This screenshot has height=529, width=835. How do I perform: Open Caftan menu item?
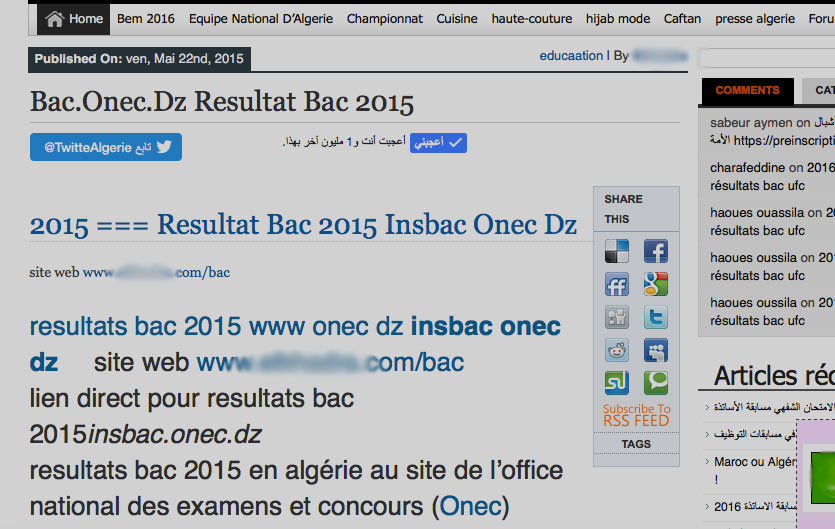682,19
